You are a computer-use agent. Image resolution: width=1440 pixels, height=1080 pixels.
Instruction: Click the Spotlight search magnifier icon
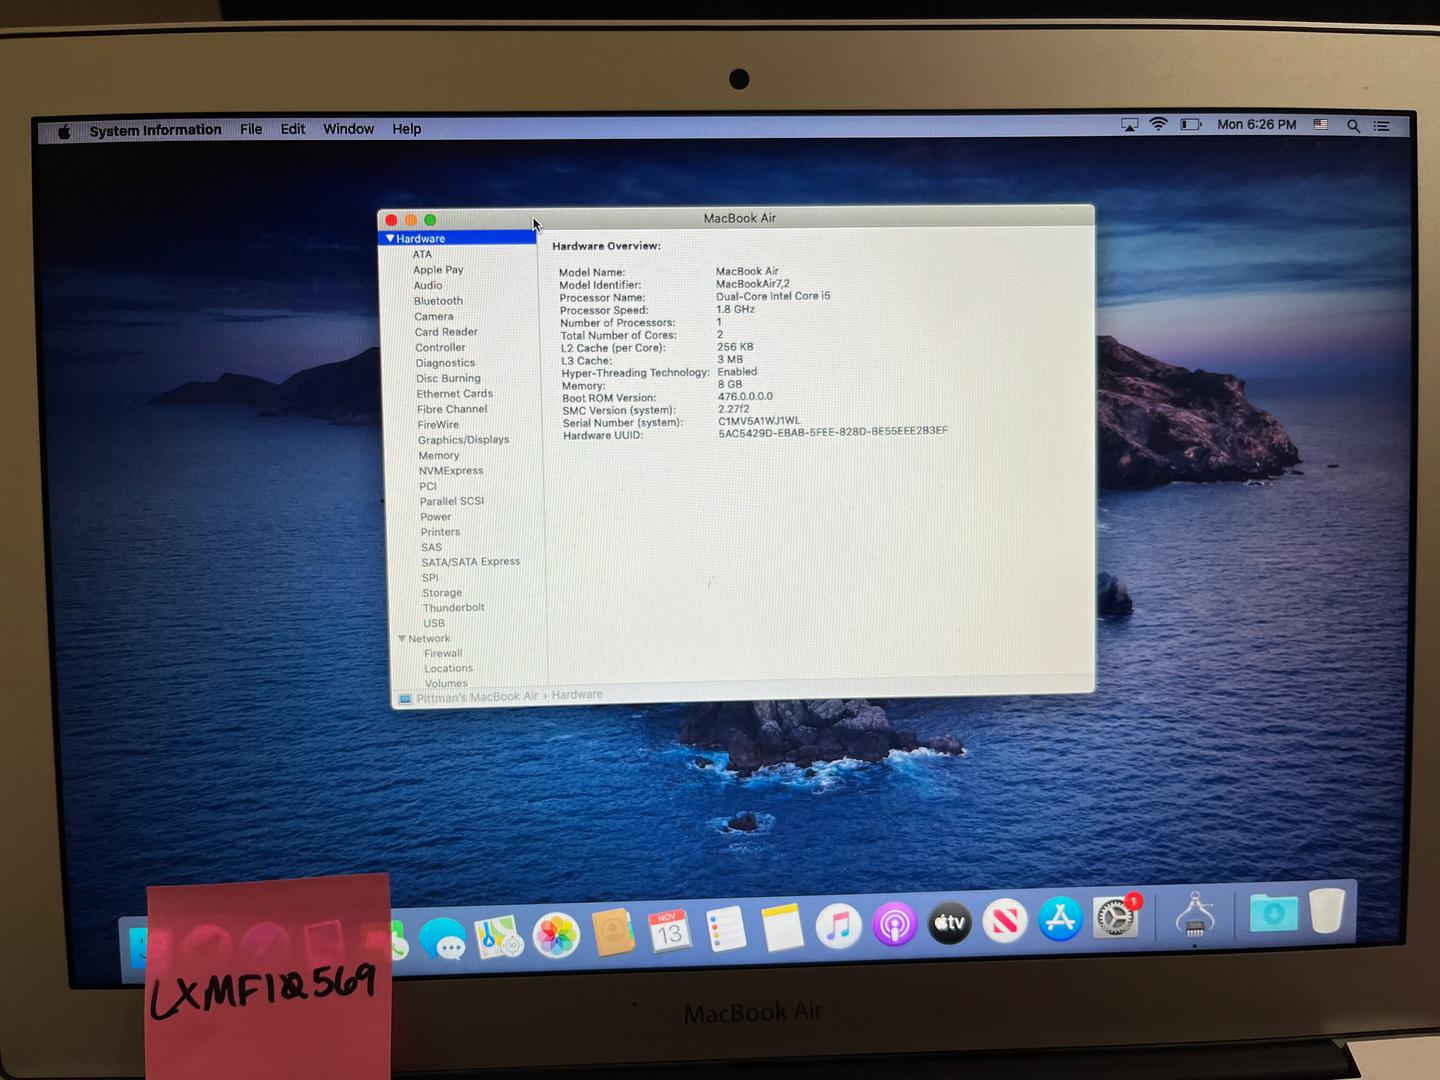click(1353, 126)
